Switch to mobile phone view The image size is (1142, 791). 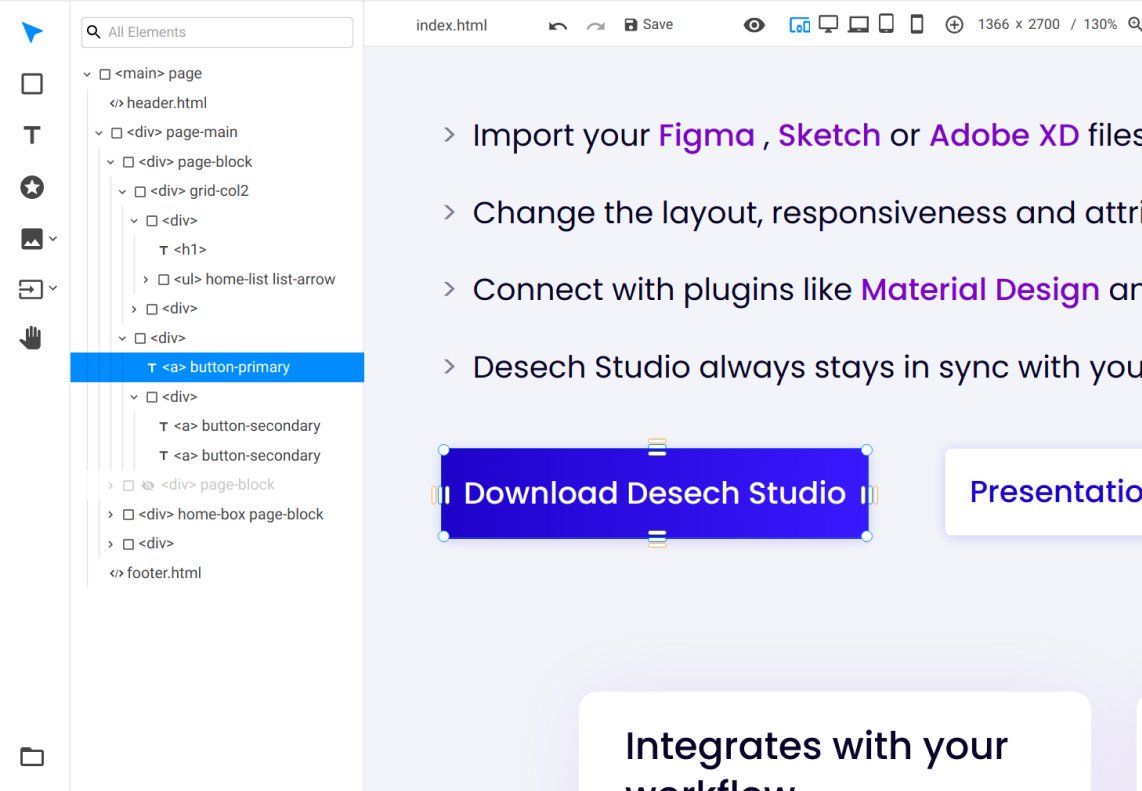pyautogui.click(x=917, y=24)
